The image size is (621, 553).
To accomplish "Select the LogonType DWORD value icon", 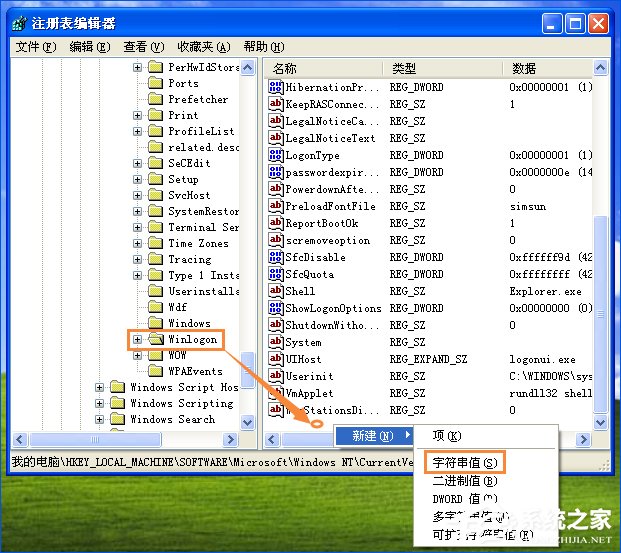I will coord(276,155).
